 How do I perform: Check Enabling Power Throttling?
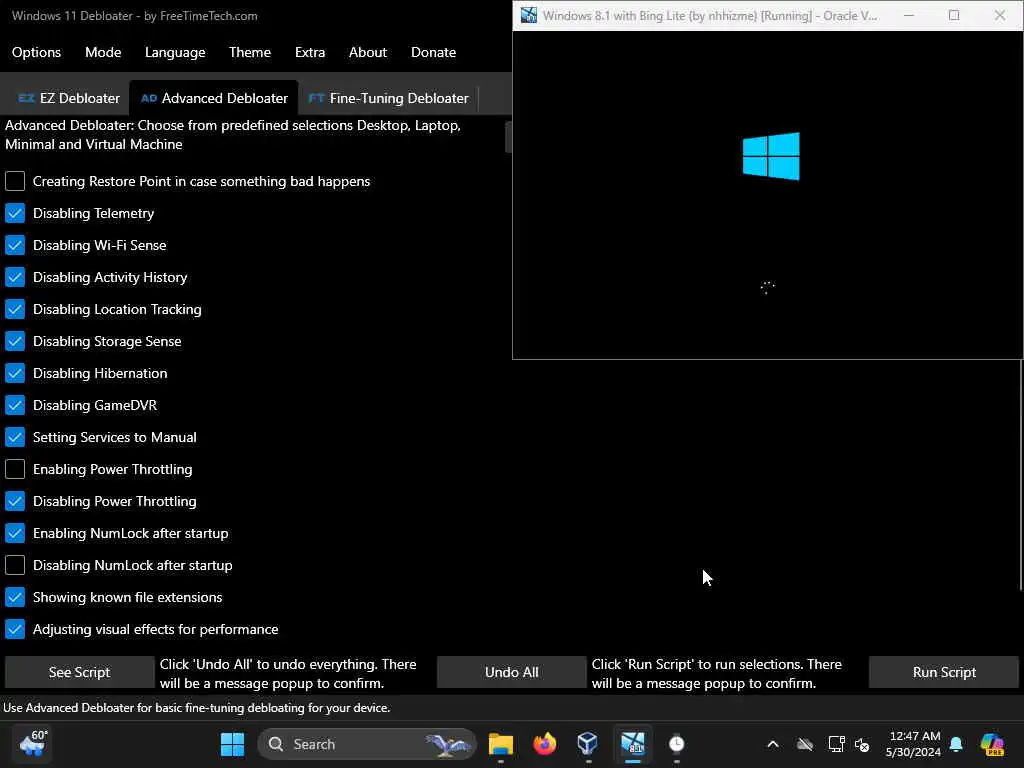15,469
